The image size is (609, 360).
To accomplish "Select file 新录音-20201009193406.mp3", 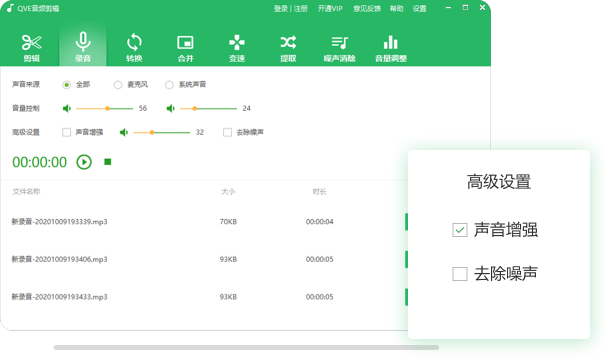I will tap(59, 259).
